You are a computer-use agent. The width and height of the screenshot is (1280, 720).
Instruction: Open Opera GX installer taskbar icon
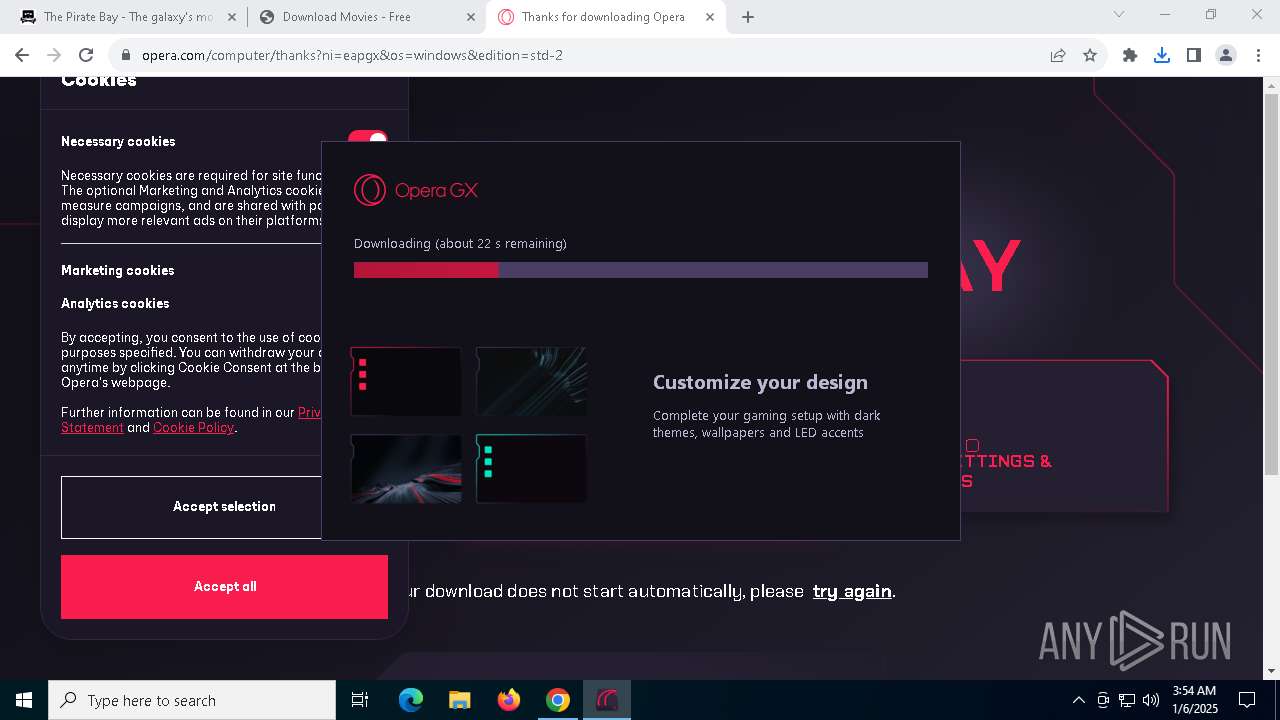click(x=607, y=700)
